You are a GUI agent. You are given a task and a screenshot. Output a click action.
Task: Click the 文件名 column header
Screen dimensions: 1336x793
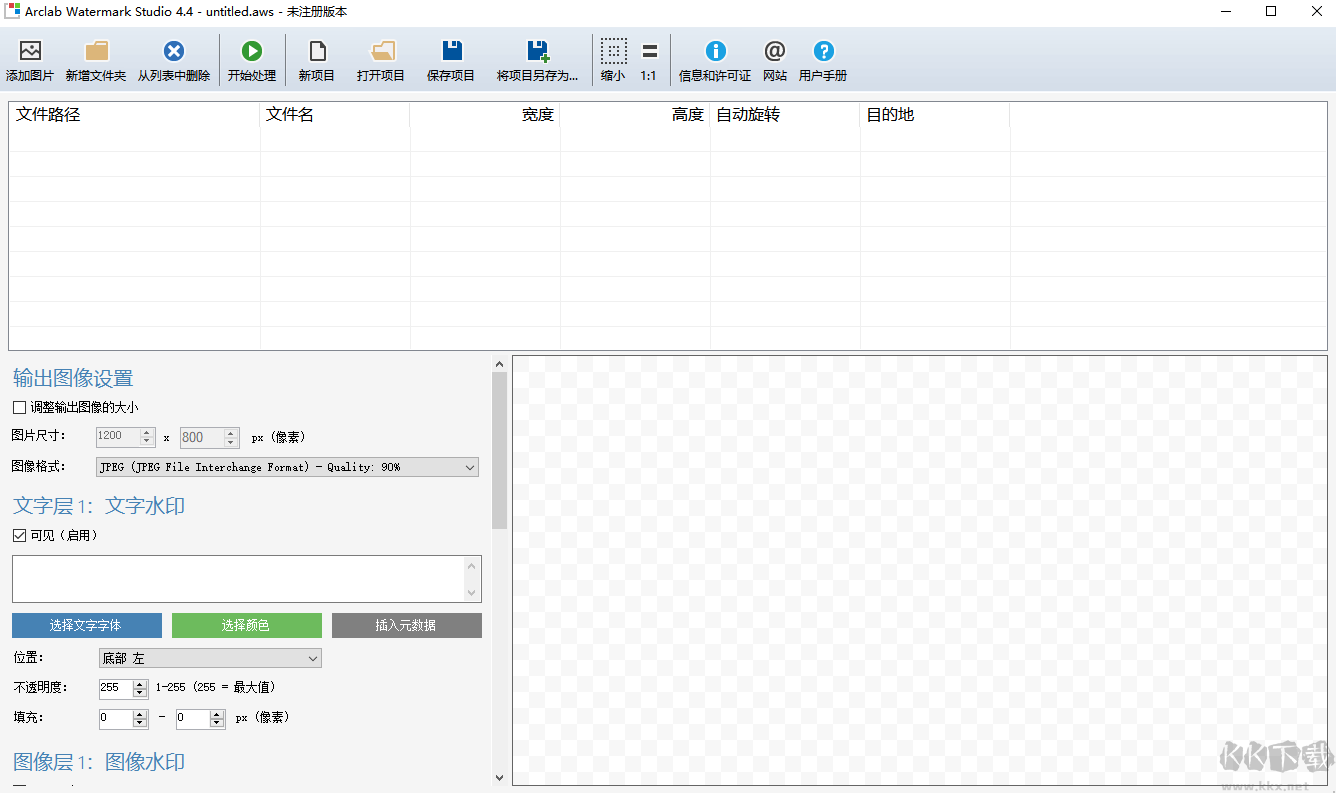334,115
